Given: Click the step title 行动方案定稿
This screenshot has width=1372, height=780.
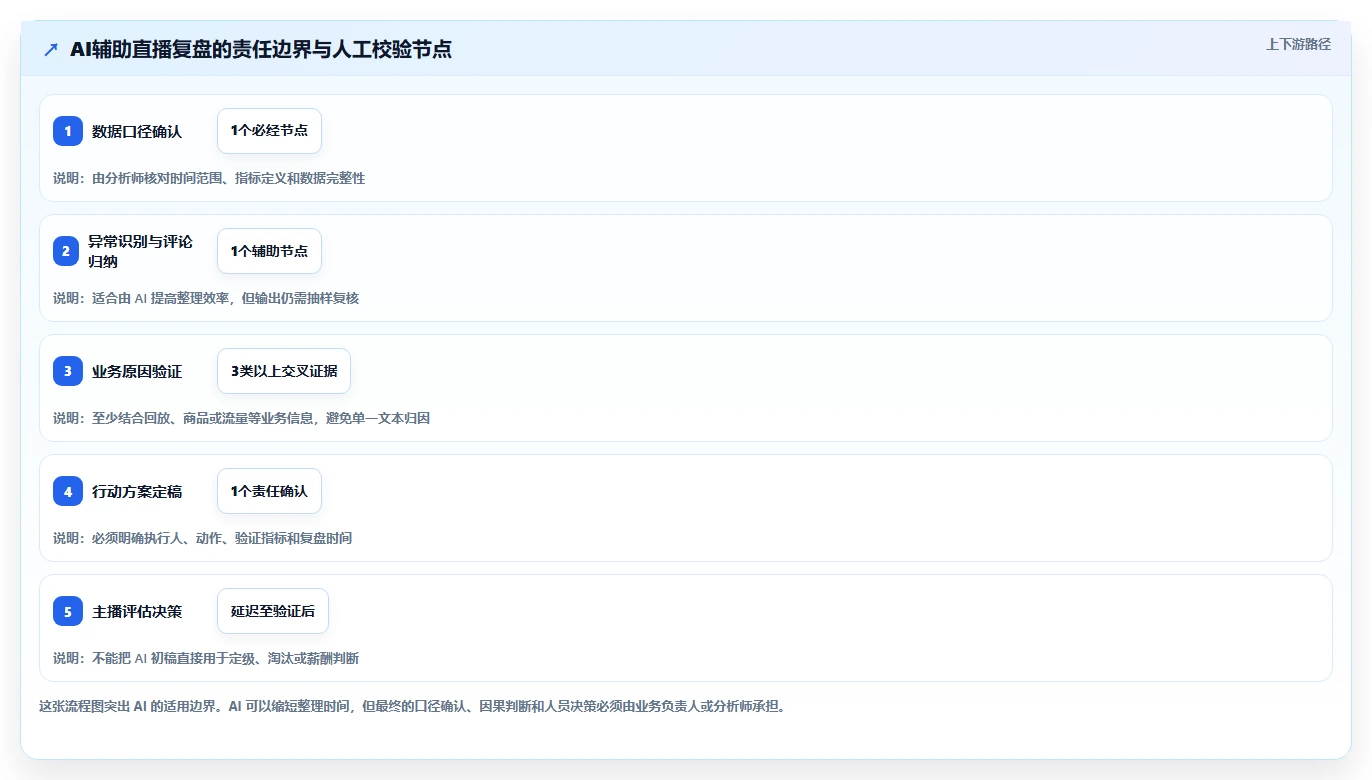Looking at the screenshot, I should [137, 491].
